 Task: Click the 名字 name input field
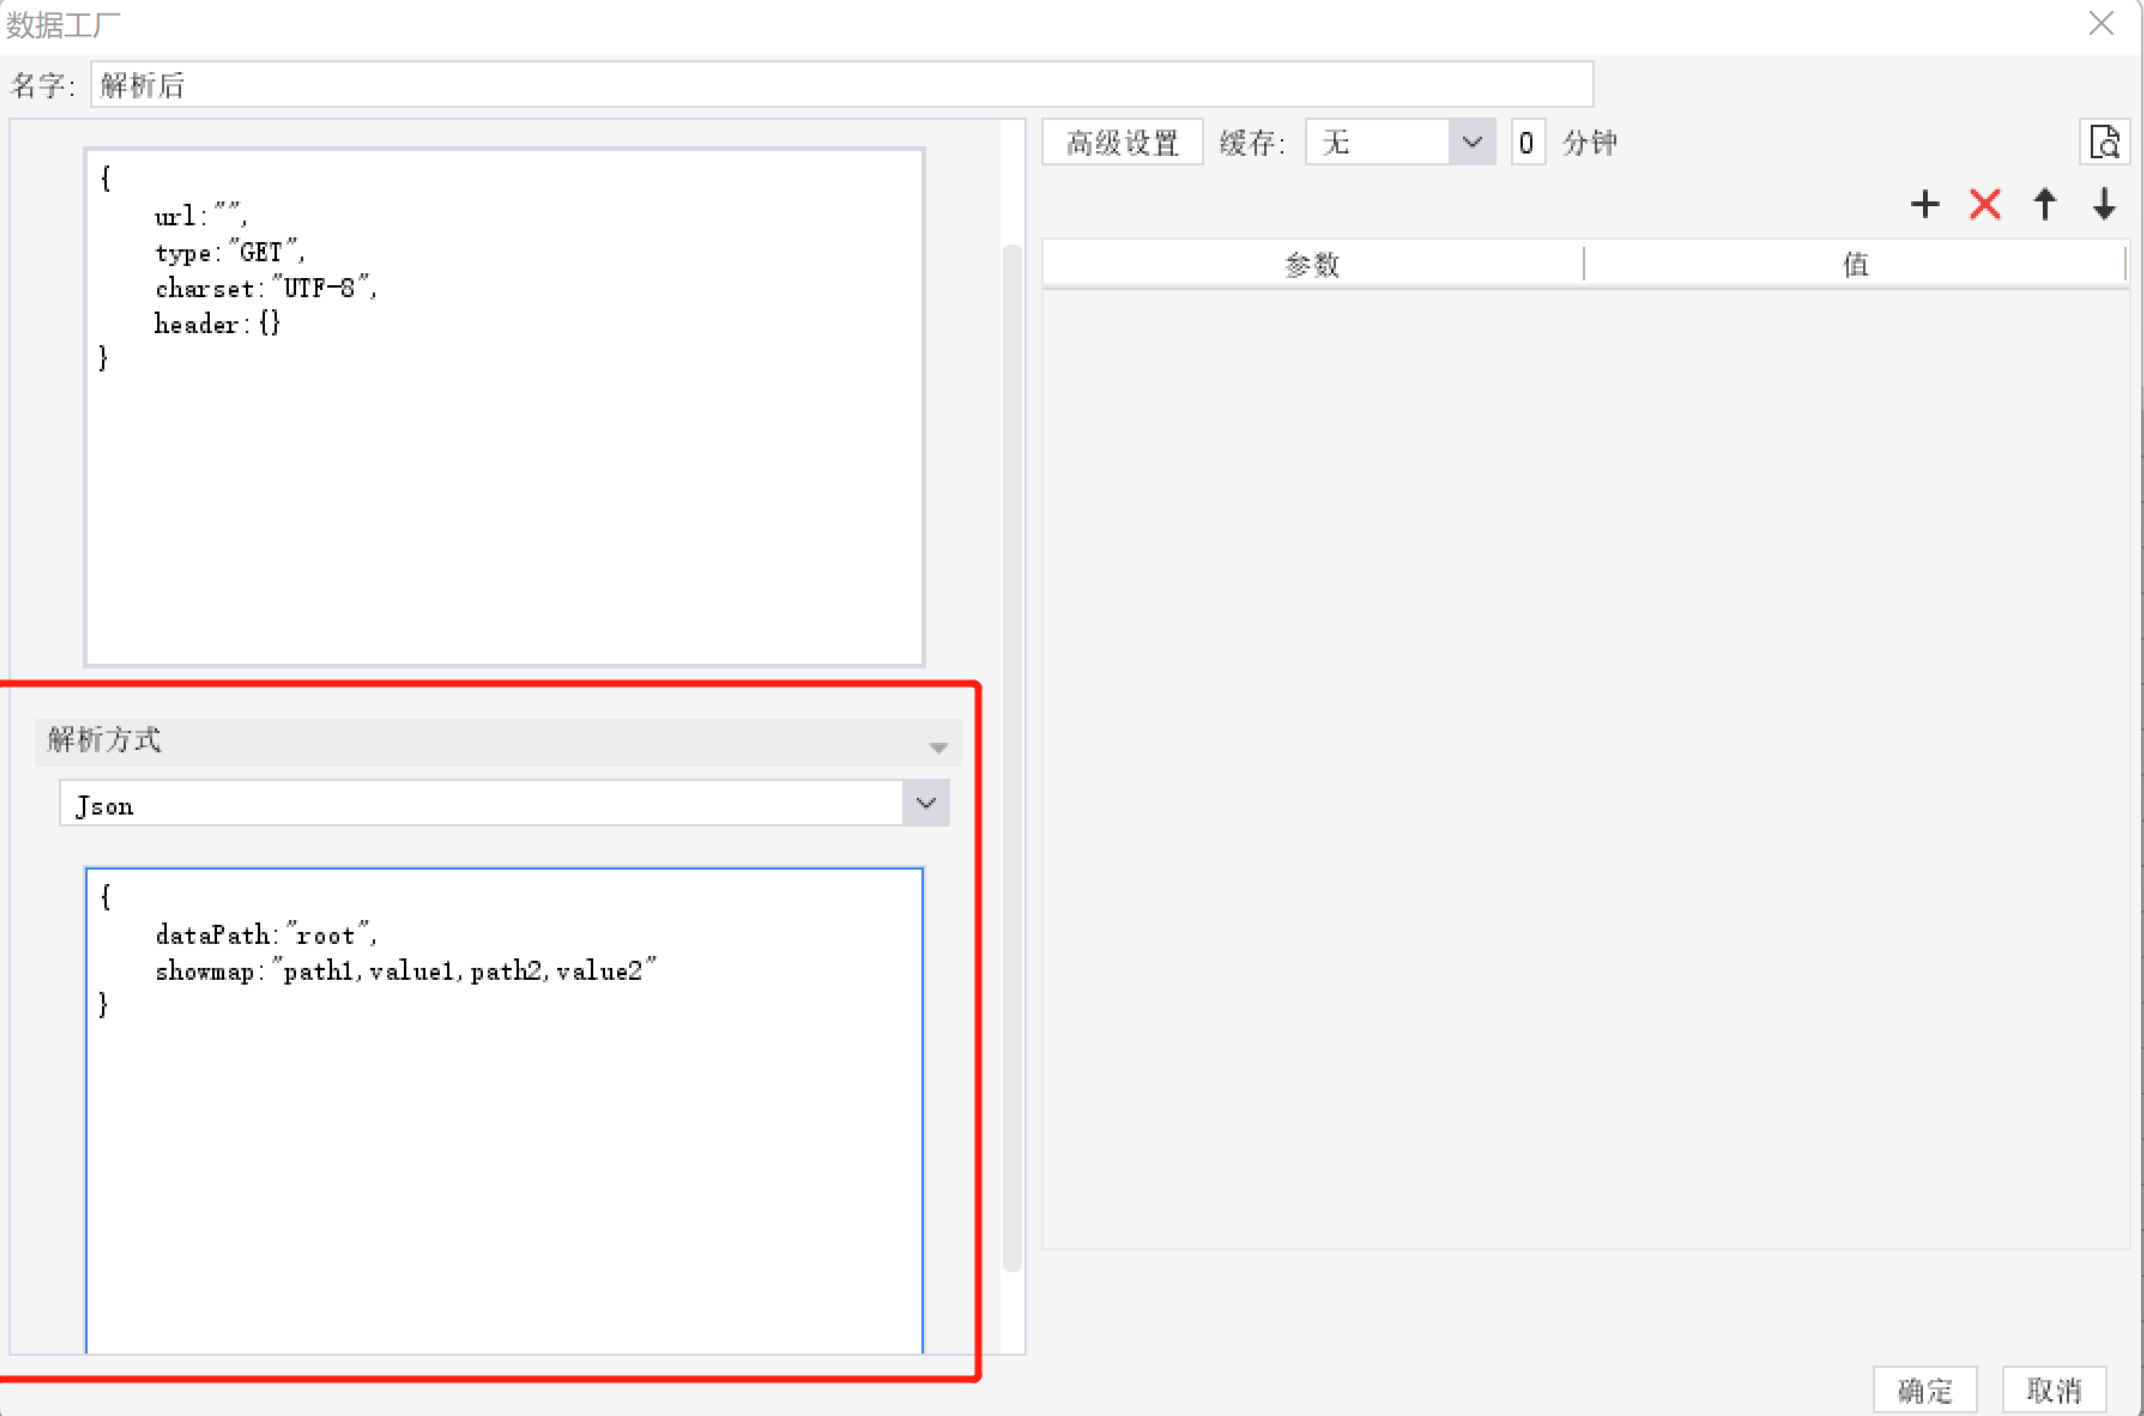(x=840, y=85)
